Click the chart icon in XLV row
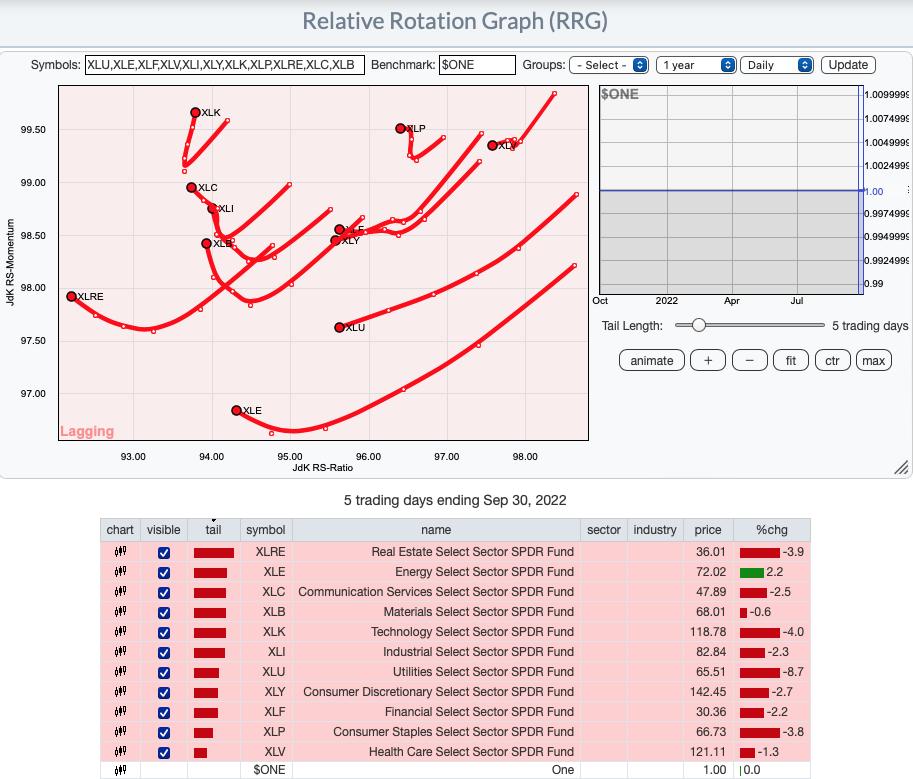913x779 pixels. (x=120, y=752)
